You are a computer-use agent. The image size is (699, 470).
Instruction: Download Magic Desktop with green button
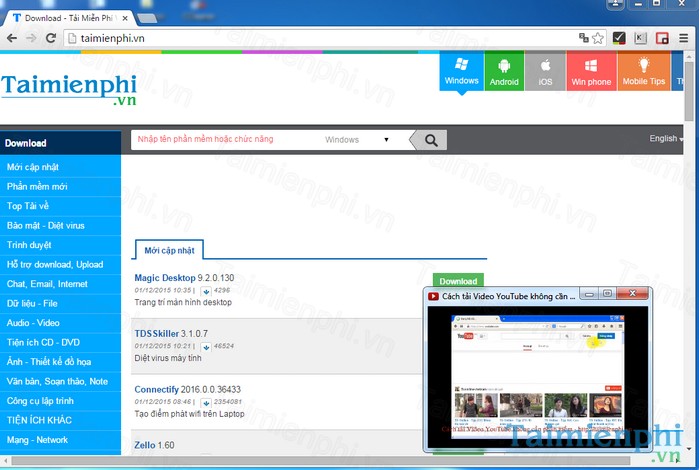[458, 281]
